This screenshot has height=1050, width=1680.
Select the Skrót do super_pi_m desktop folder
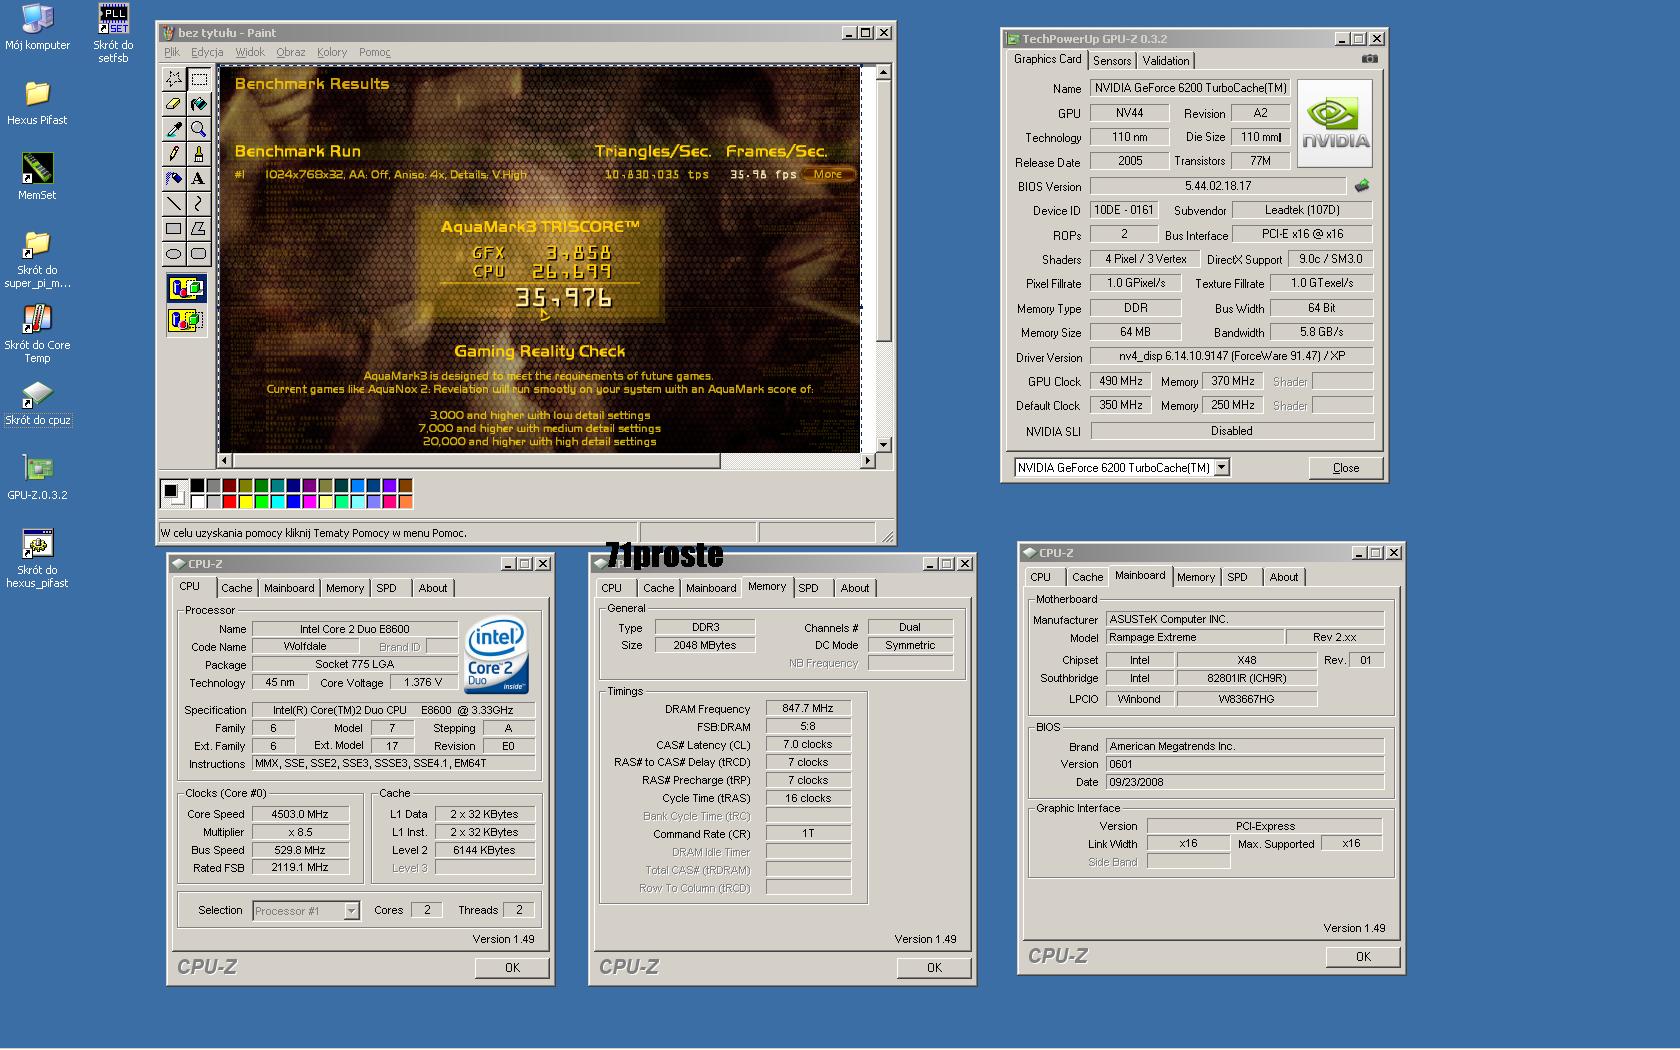click(x=37, y=259)
